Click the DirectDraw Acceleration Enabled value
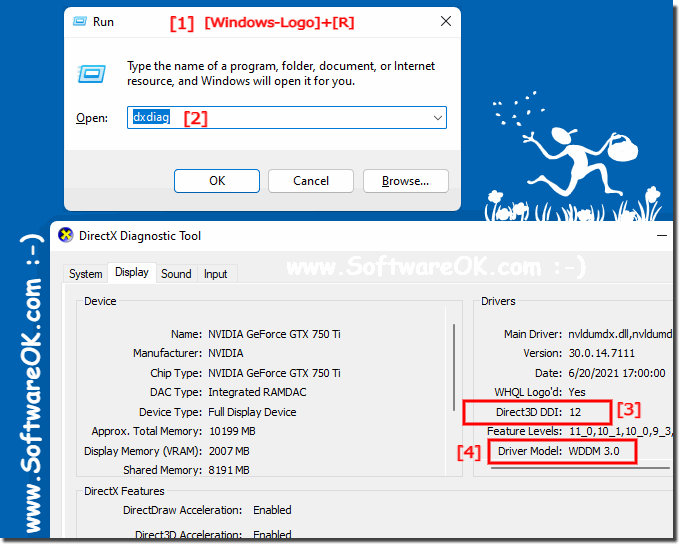Screen dimensions: 680x545 [x=272, y=510]
